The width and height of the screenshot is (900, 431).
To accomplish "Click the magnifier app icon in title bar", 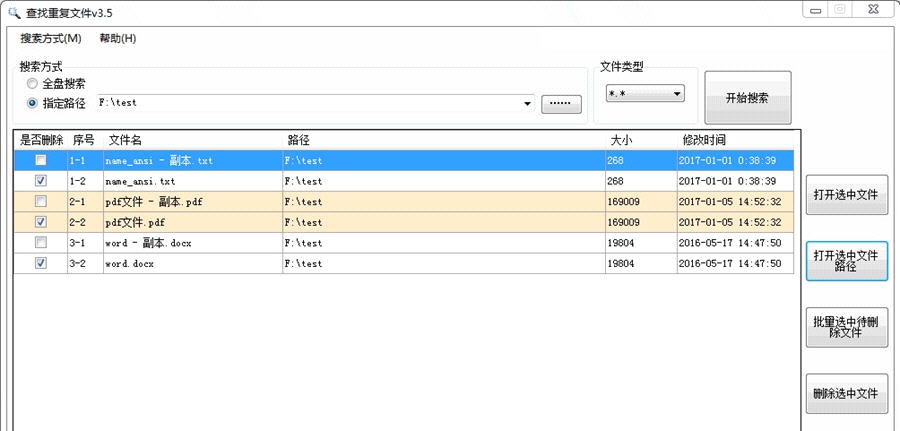I will [x=14, y=11].
